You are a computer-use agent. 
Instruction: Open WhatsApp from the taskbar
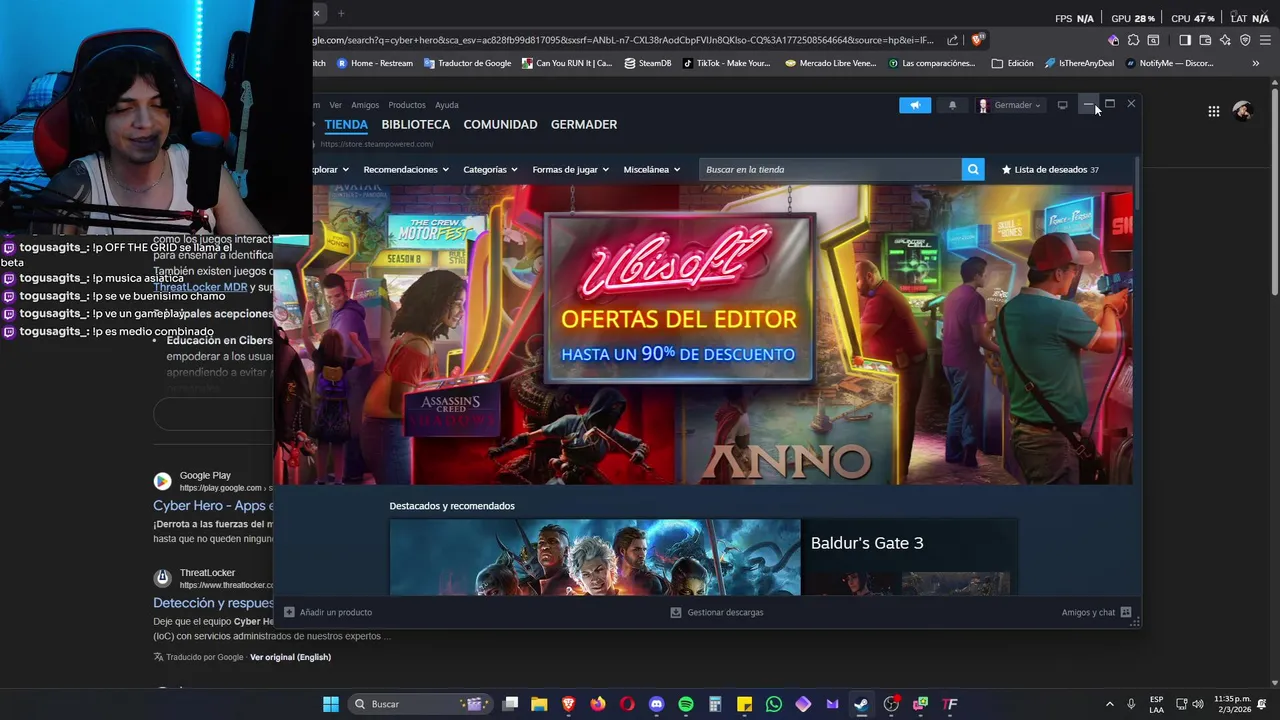(774, 704)
